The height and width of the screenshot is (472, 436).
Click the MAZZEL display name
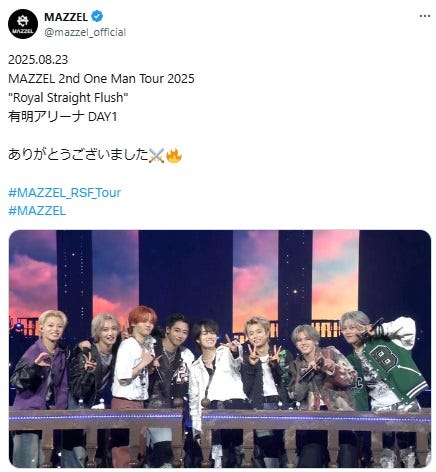[x=66, y=17]
